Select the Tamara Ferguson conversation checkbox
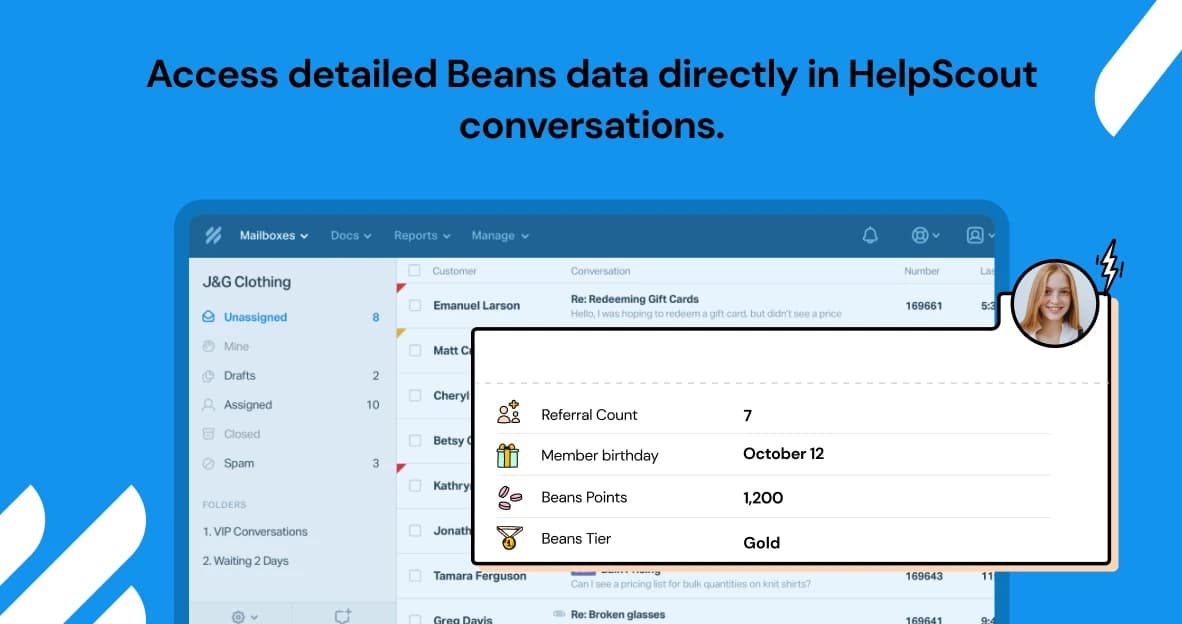 click(x=415, y=575)
